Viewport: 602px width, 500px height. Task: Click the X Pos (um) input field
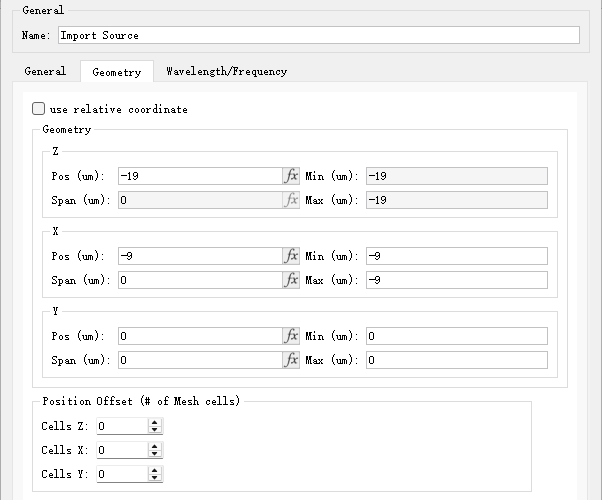click(x=200, y=256)
